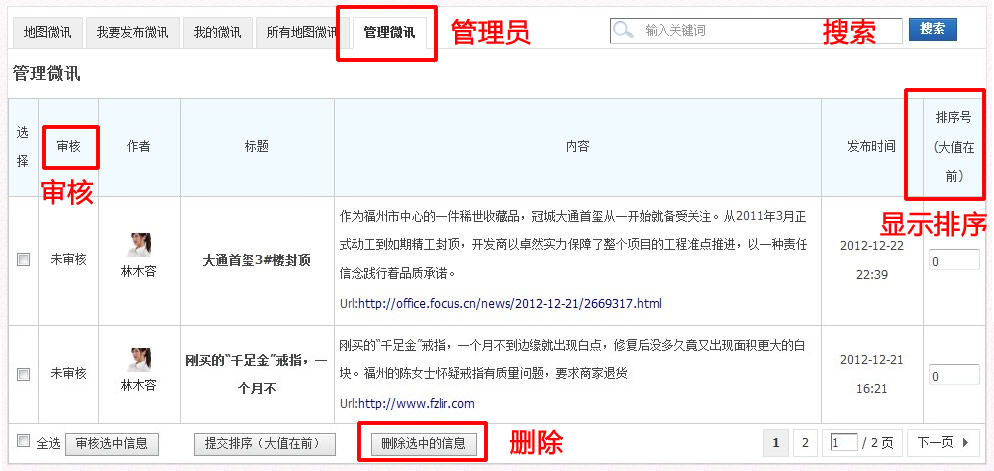The image size is (994, 471).
Task: Open the 我要发布微讯 tab
Action: point(132,32)
